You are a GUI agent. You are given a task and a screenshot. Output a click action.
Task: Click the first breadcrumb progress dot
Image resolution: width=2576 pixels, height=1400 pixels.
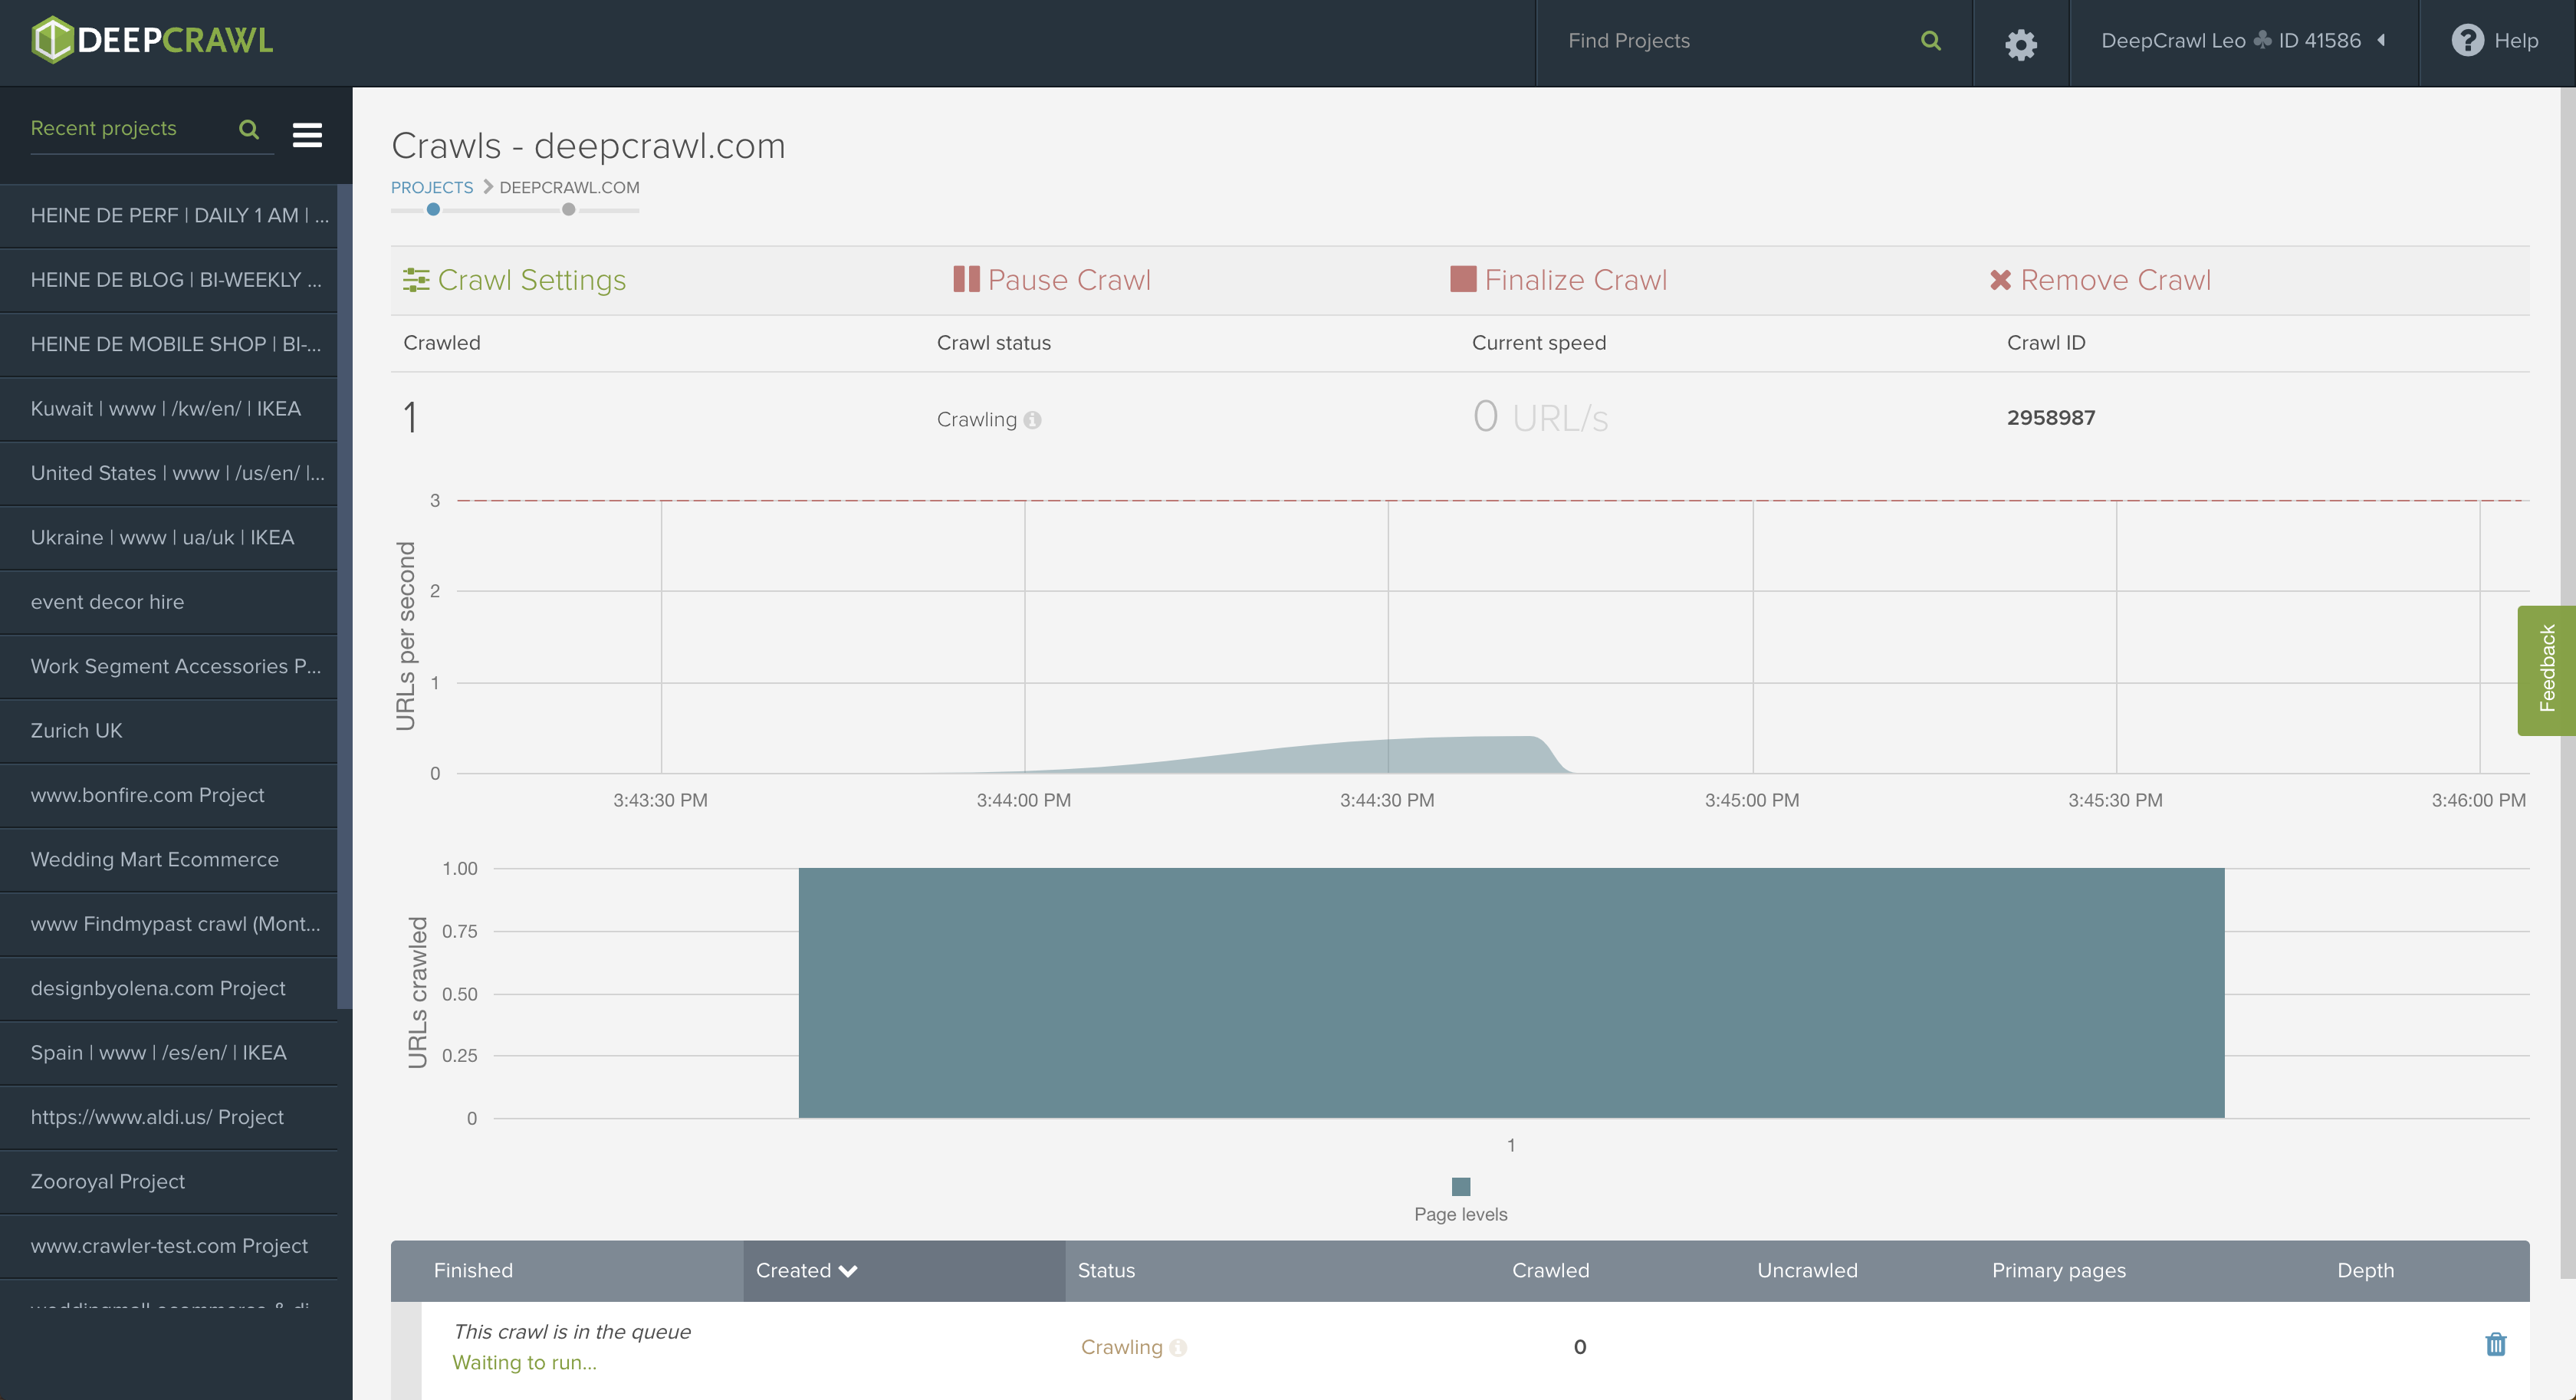point(433,210)
